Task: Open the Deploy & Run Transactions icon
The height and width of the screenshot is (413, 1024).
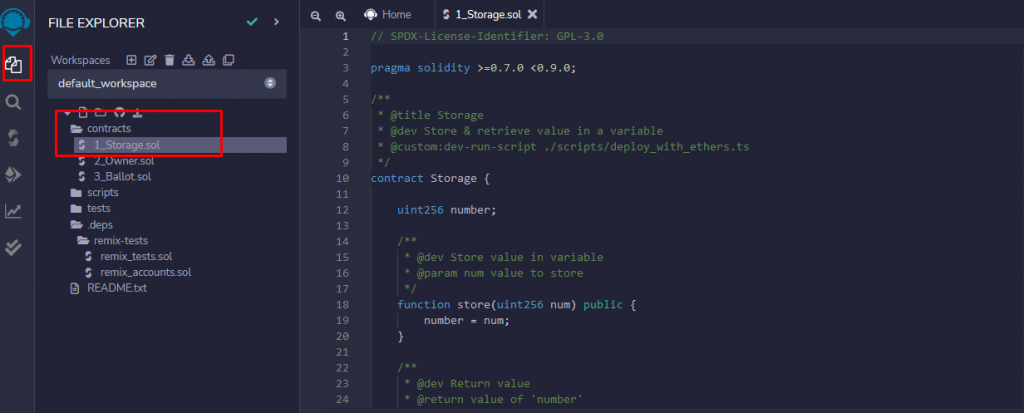Action: tap(14, 174)
